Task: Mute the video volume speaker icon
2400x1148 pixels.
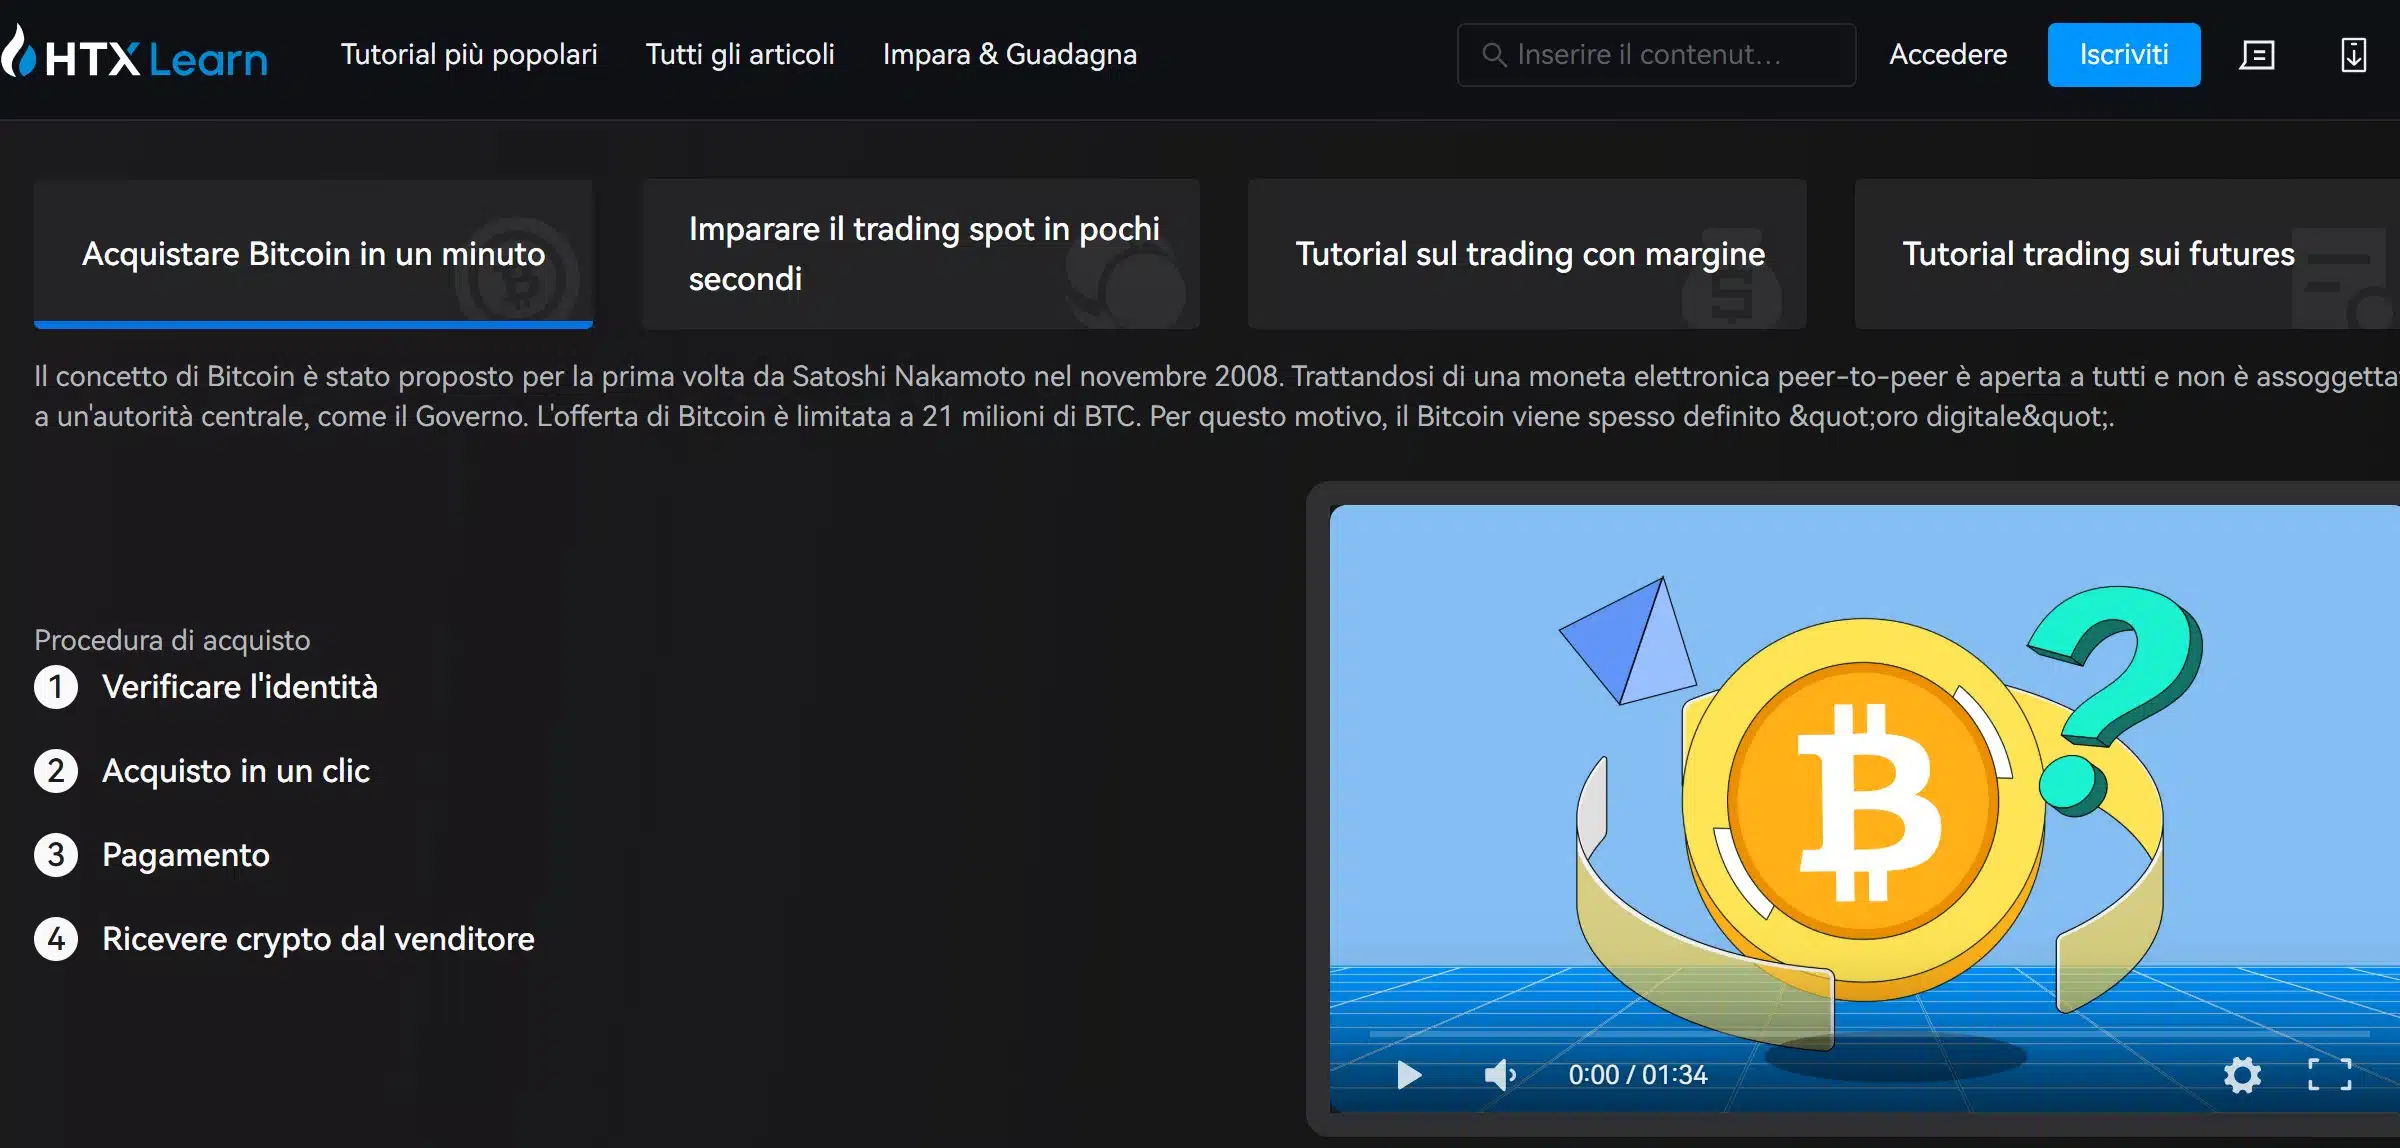Action: (x=1499, y=1075)
